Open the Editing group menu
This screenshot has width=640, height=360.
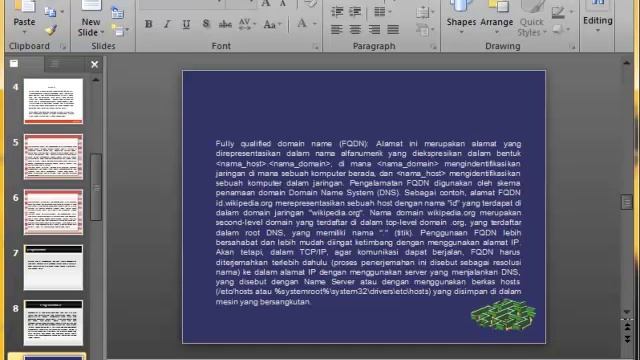tap(598, 17)
